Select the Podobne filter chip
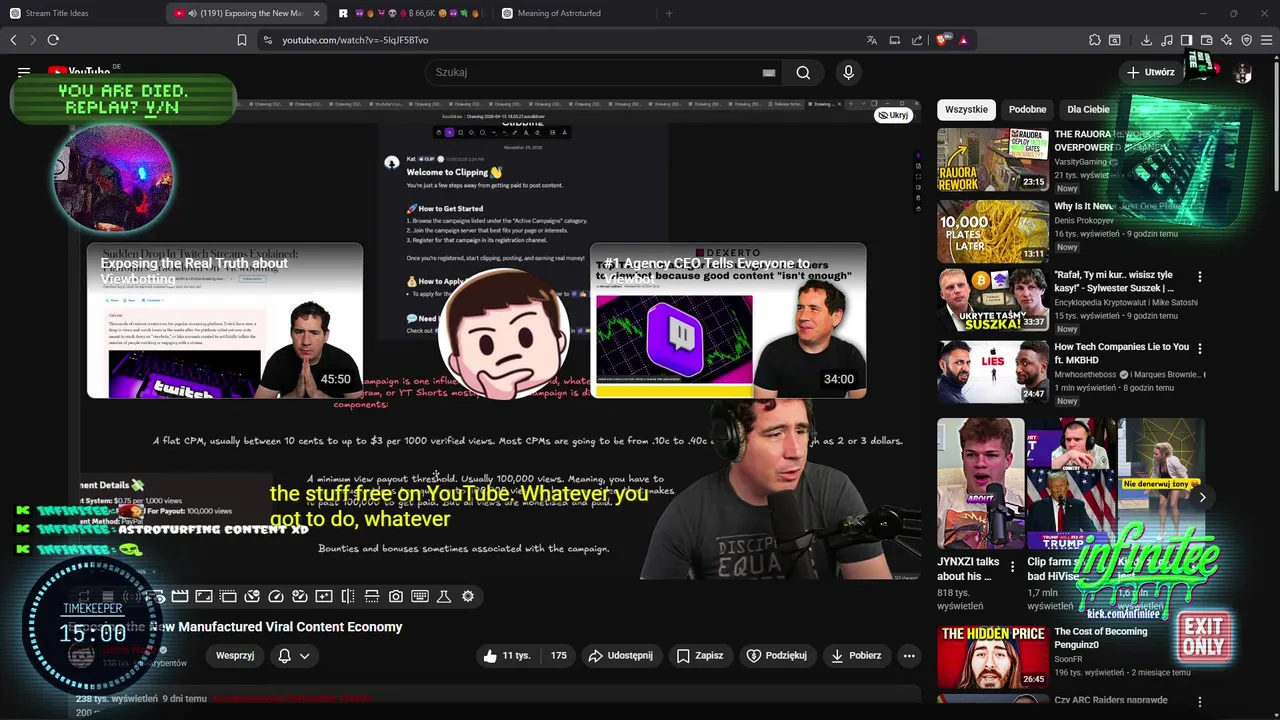This screenshot has height=720, width=1280. point(1027,109)
